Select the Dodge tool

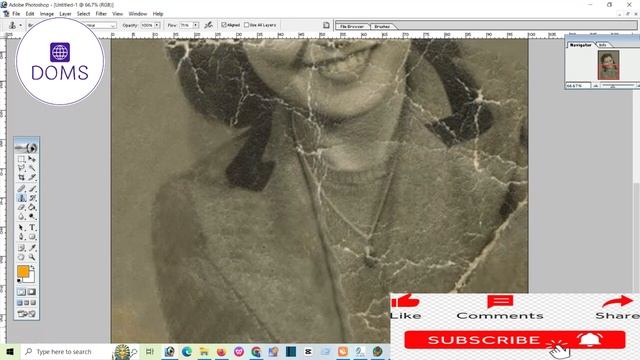pyautogui.click(x=32, y=217)
